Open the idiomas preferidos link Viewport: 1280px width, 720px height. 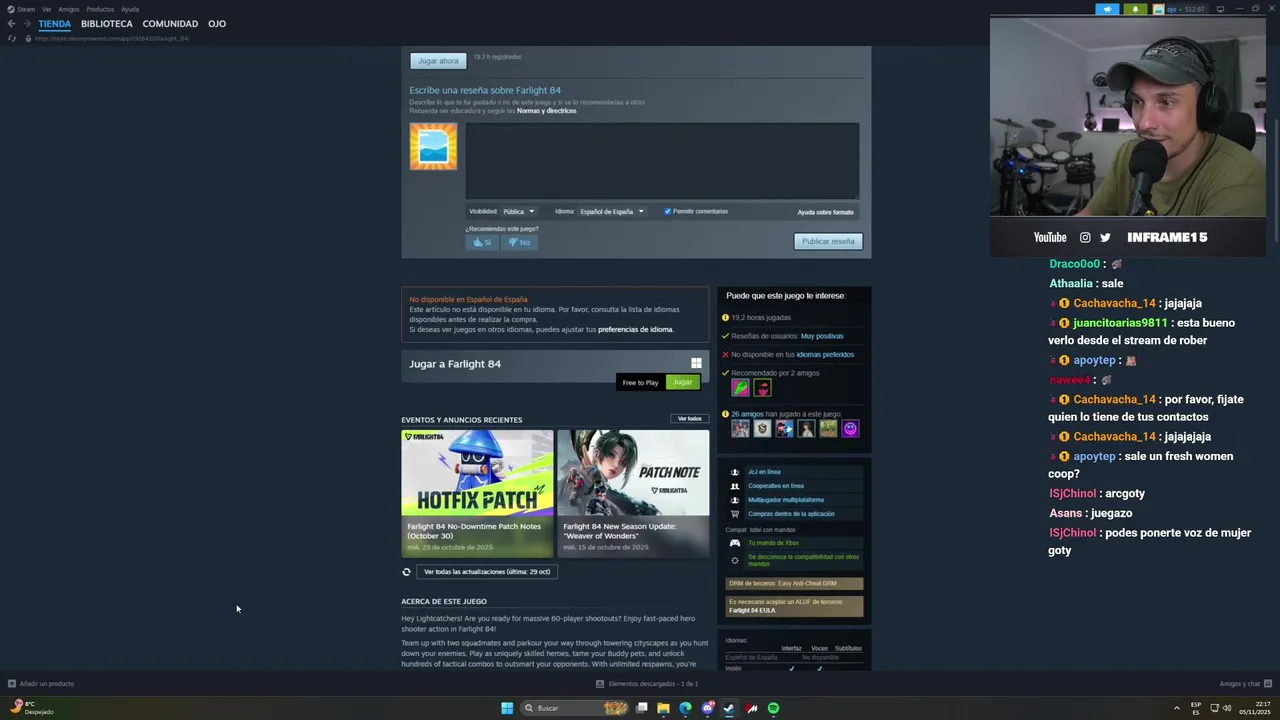pos(825,354)
